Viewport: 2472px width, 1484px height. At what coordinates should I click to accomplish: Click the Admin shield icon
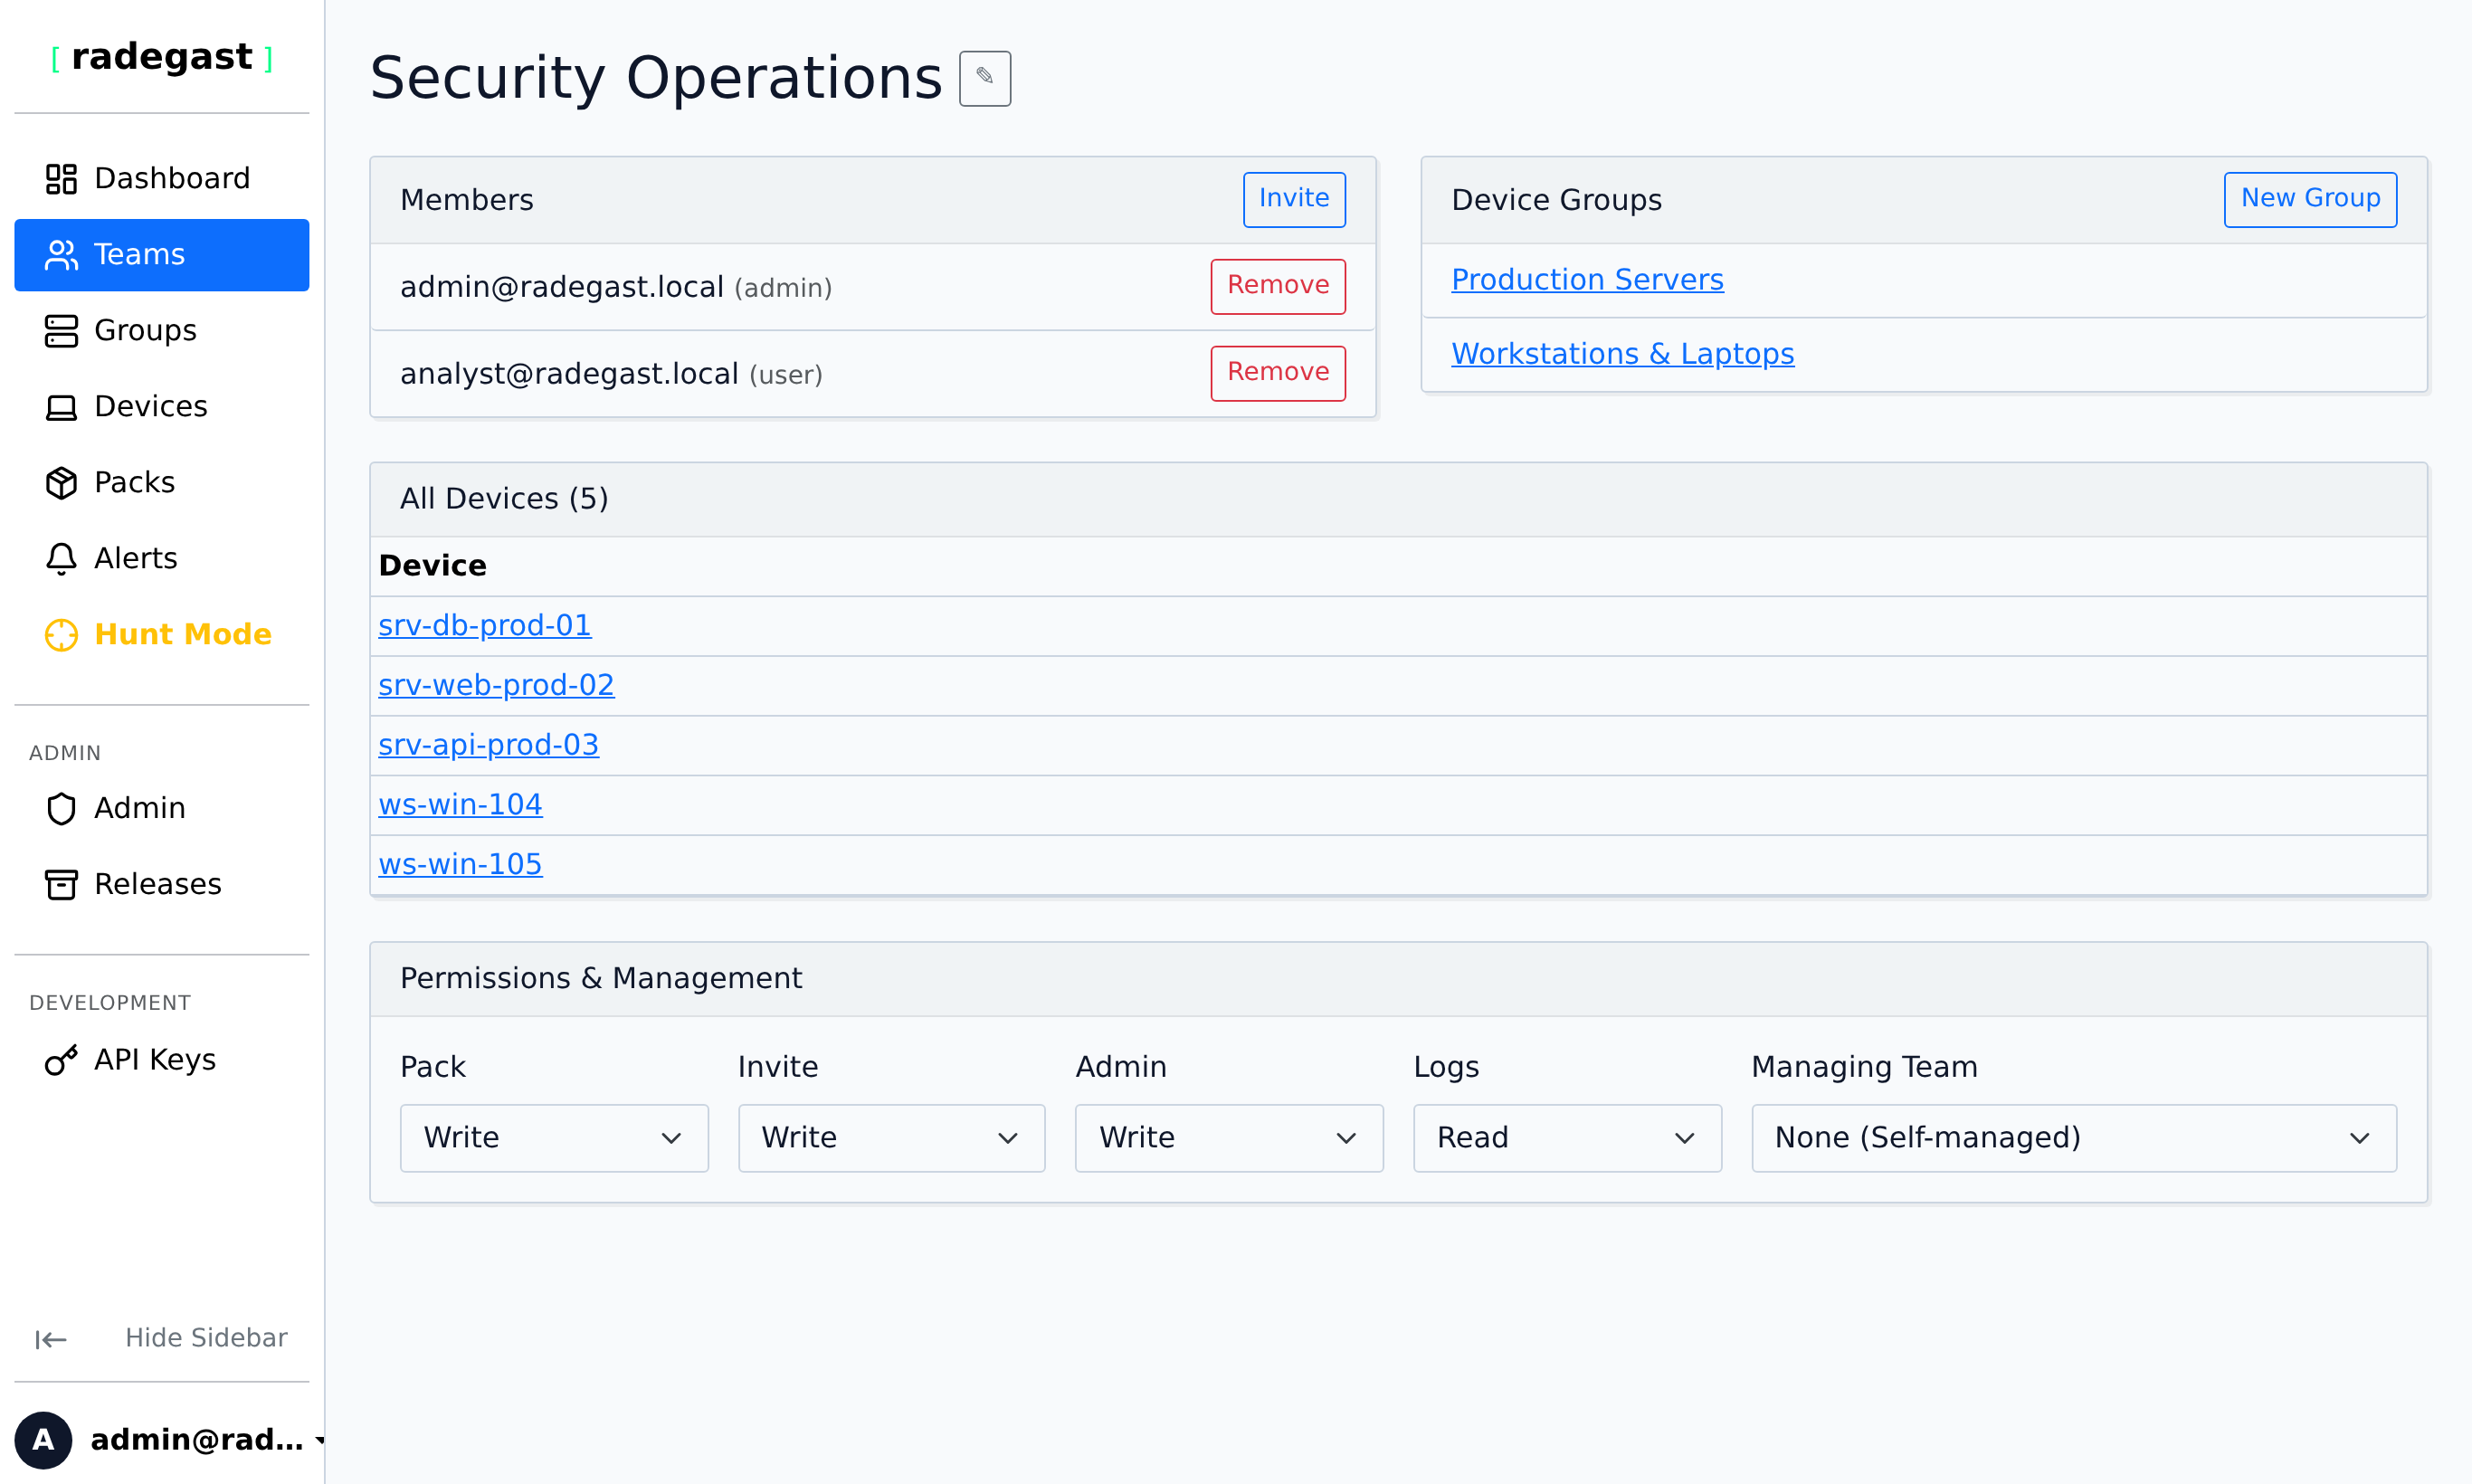click(x=61, y=808)
